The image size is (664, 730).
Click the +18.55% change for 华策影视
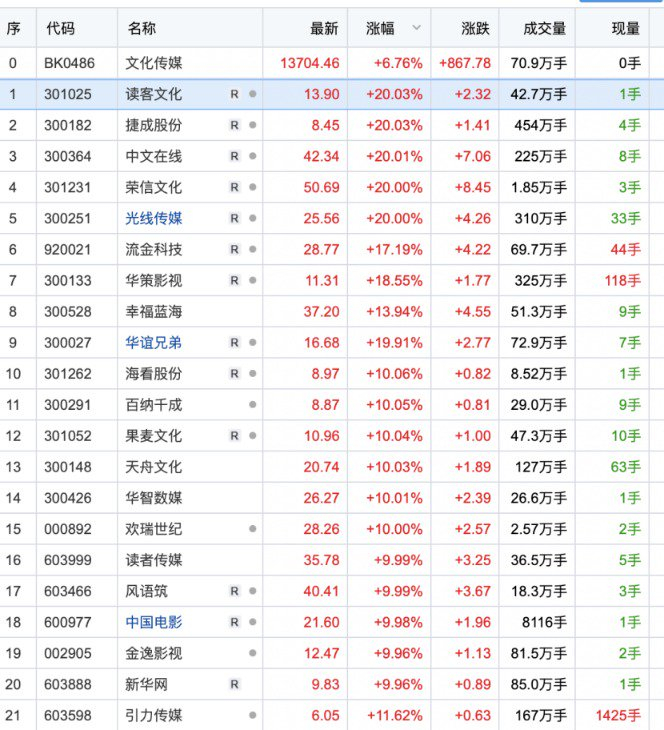394,280
